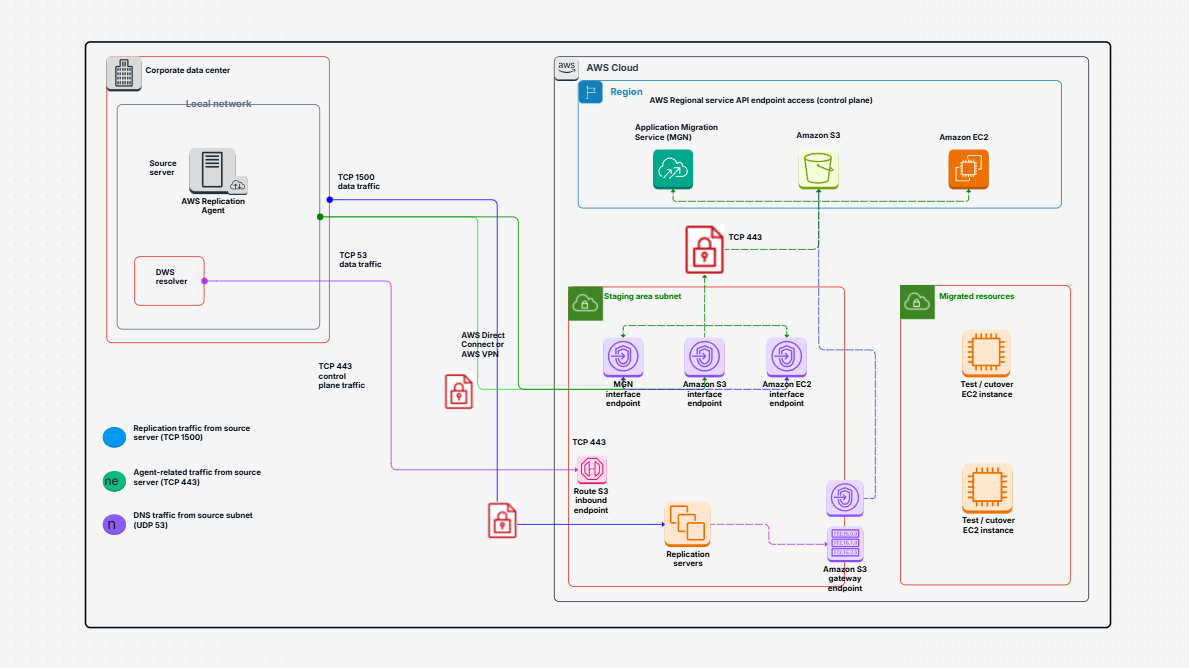Click 'Agent-related traffic from source server' legend text

197,477
